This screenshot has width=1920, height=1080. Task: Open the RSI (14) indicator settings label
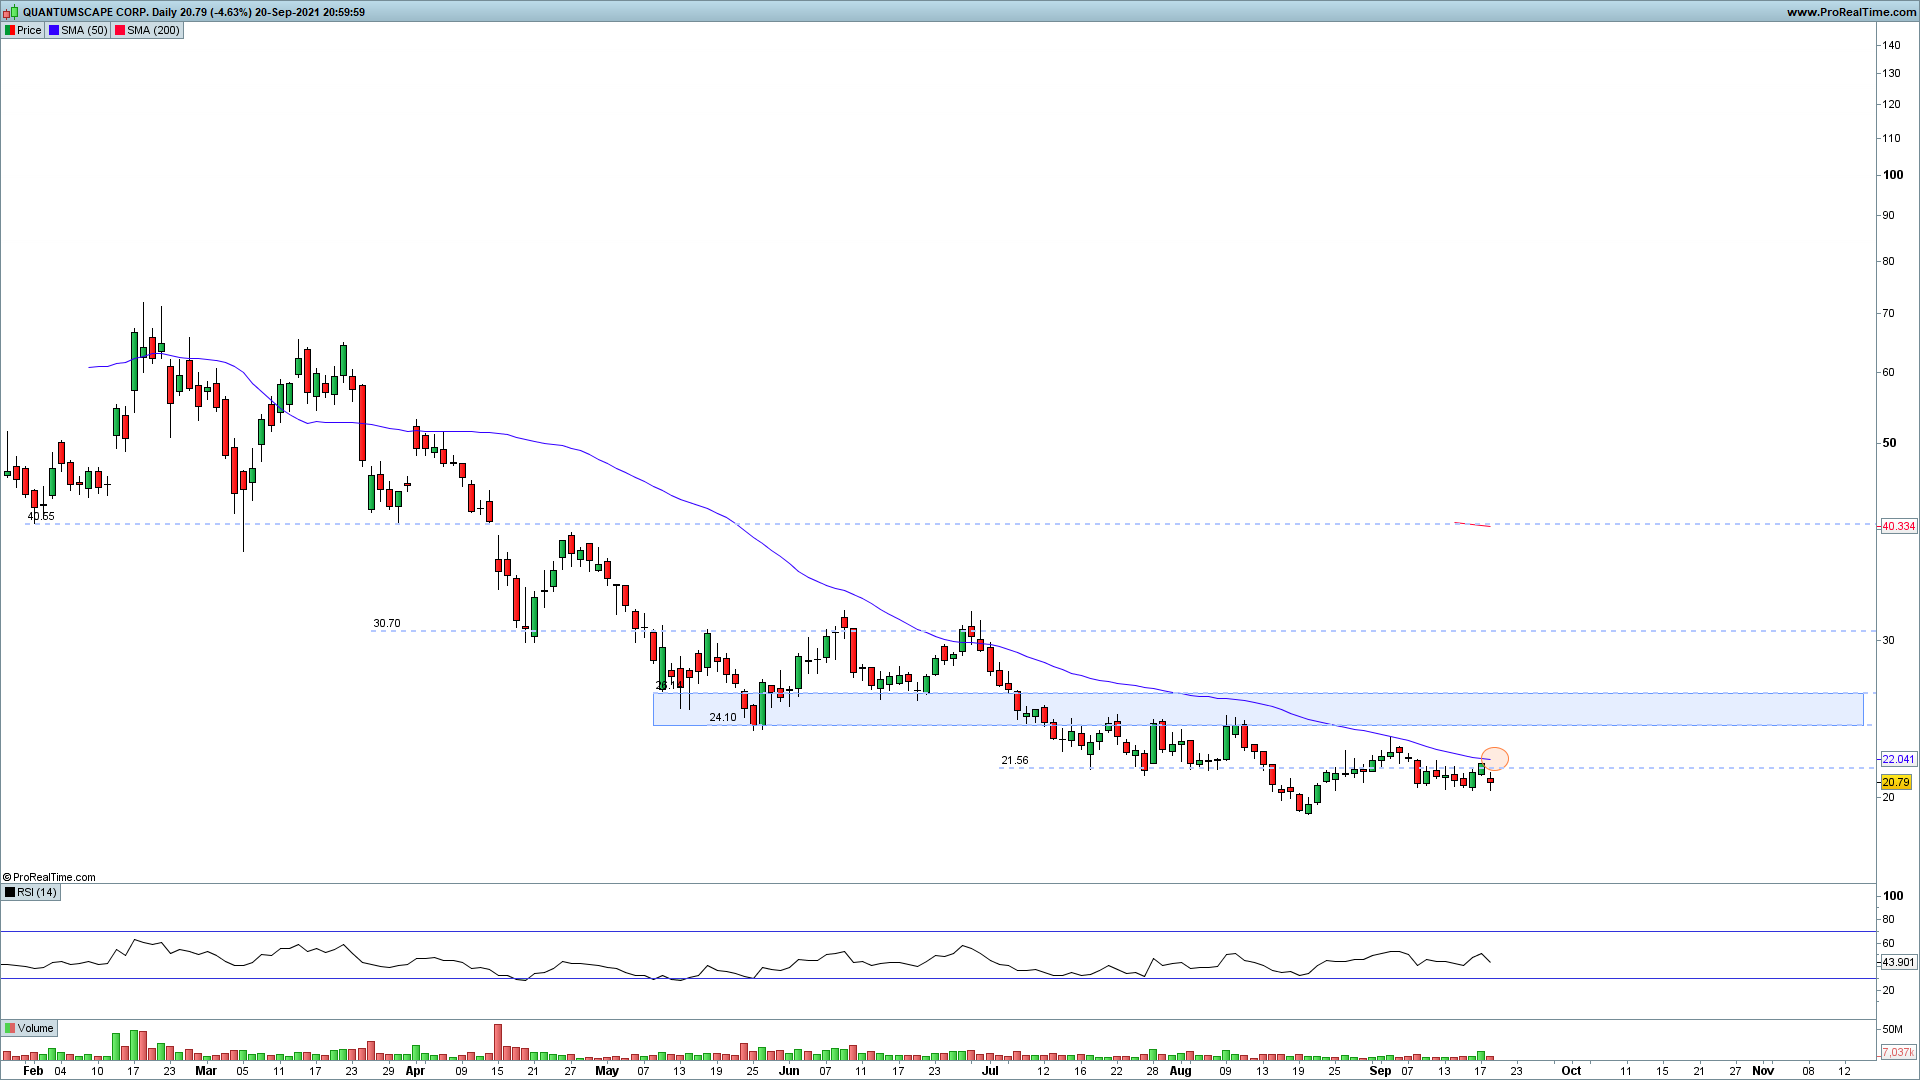pos(36,892)
